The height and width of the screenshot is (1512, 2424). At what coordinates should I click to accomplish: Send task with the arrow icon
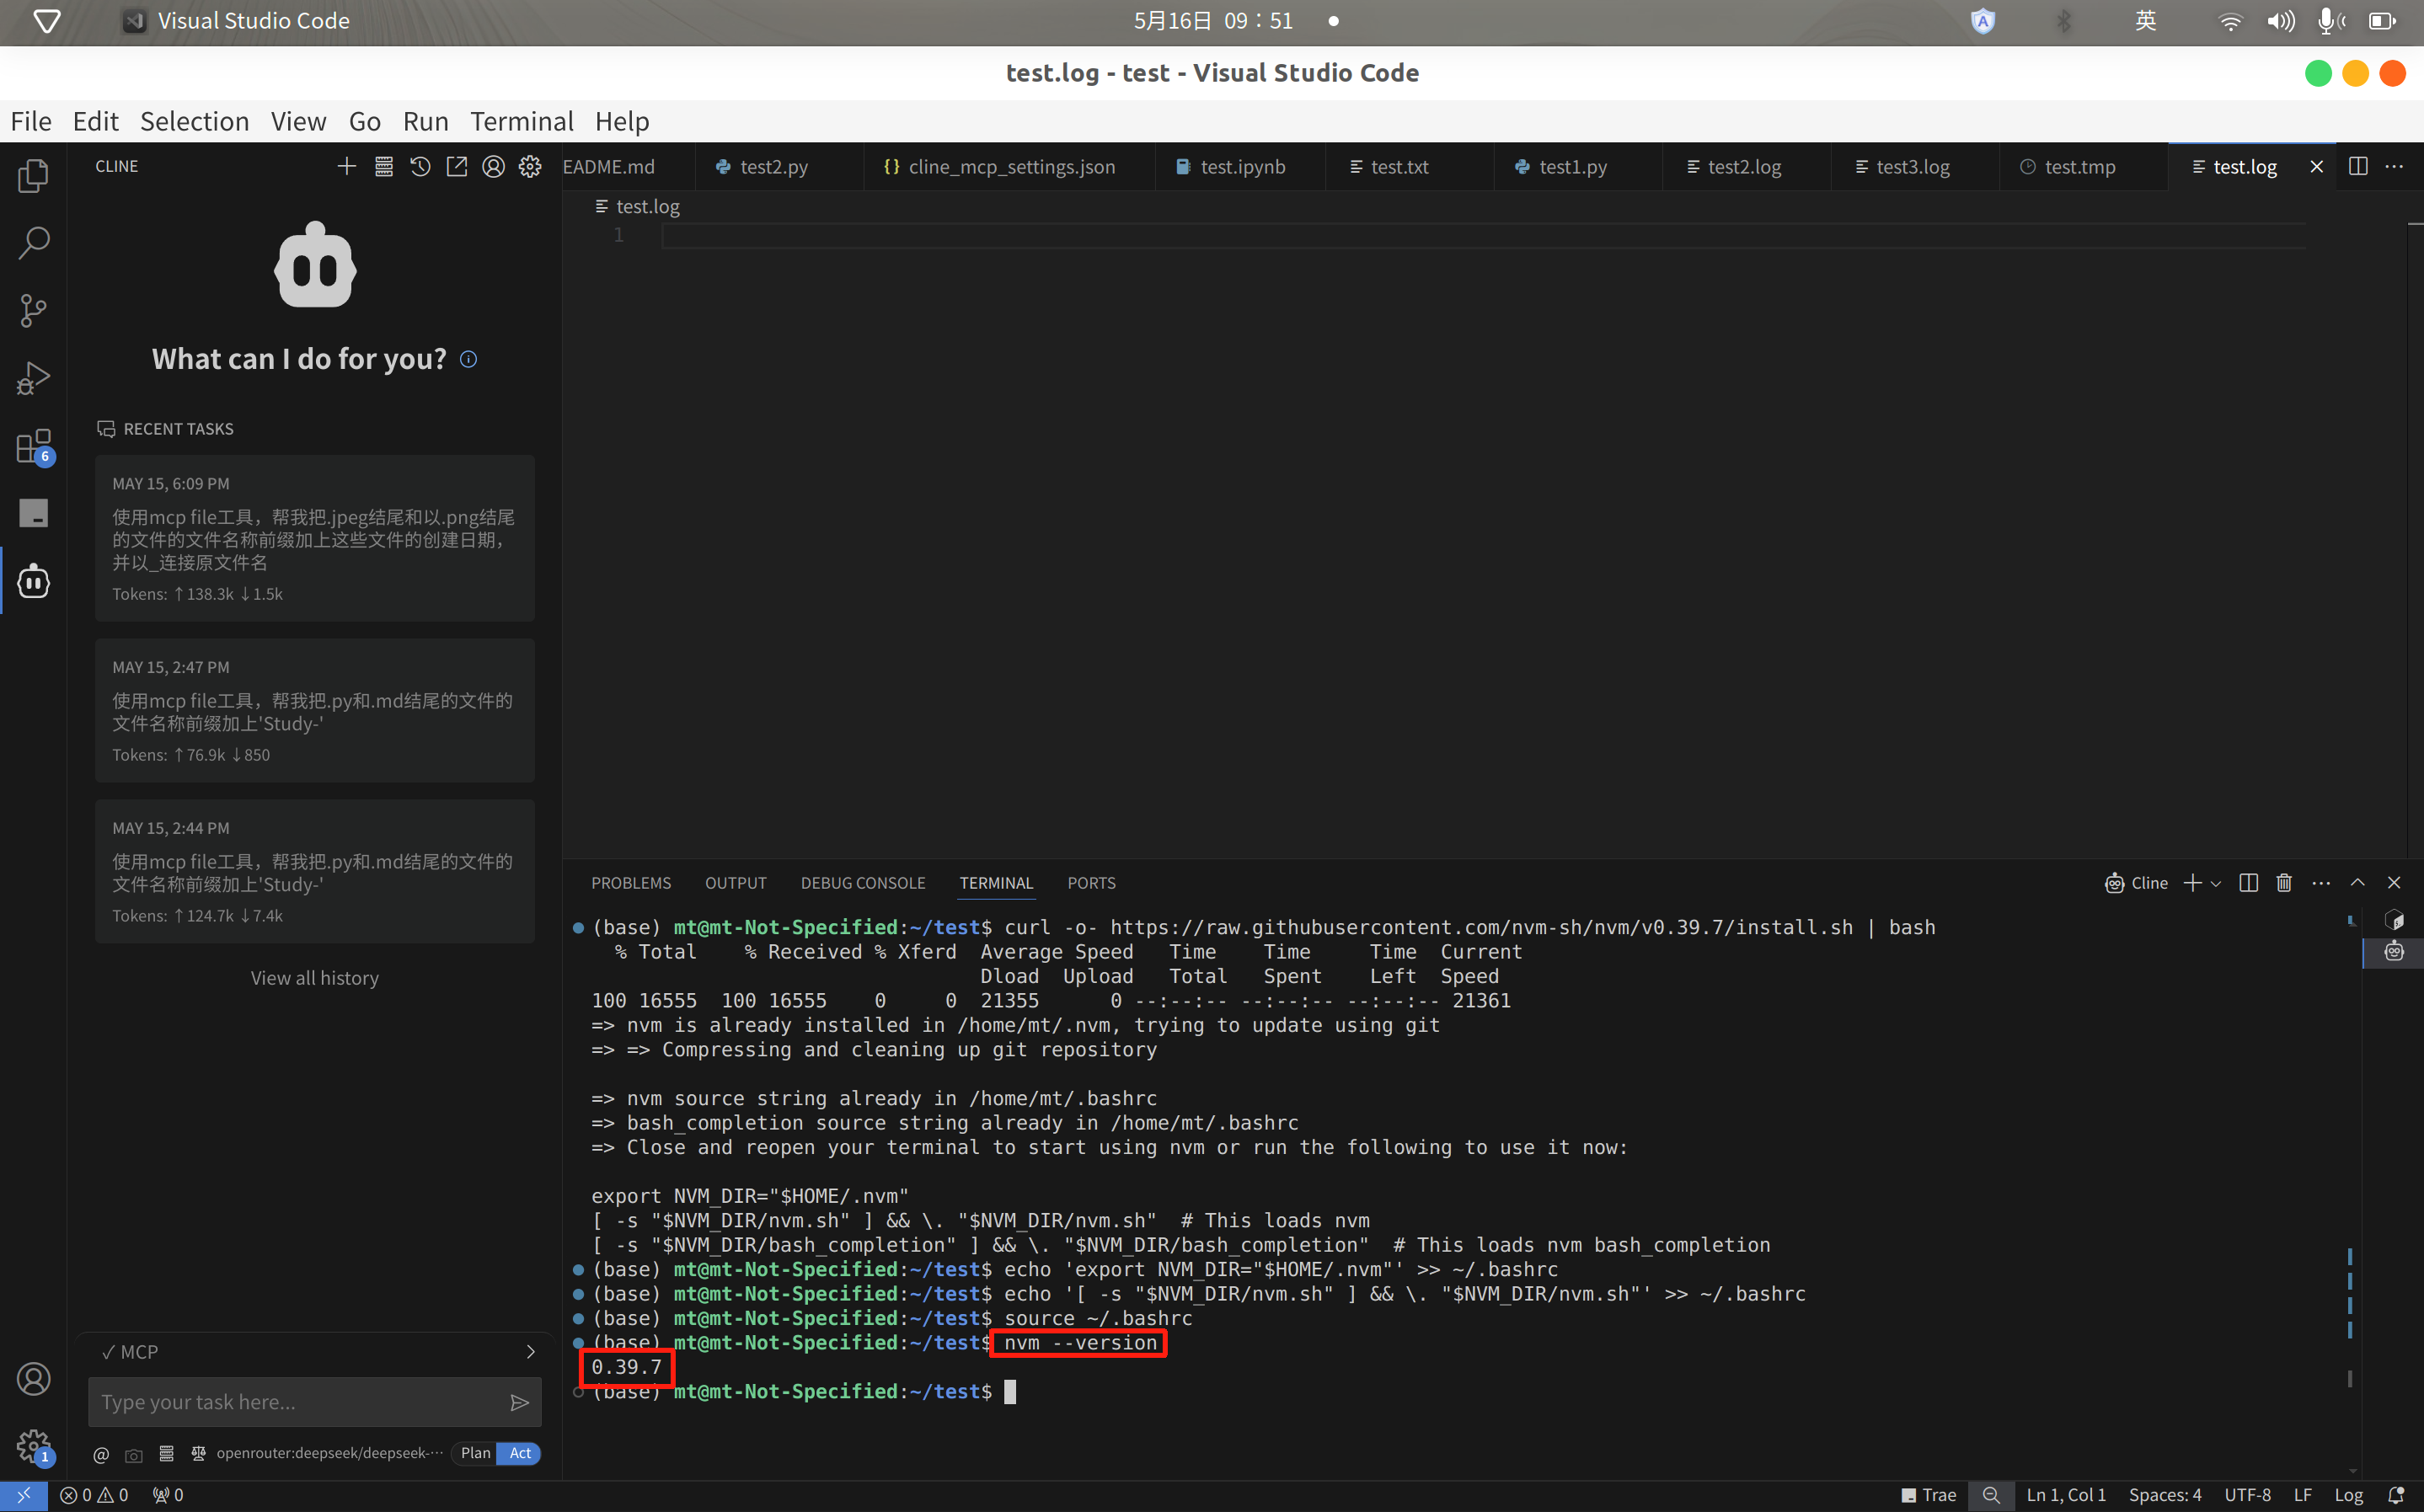[x=519, y=1402]
